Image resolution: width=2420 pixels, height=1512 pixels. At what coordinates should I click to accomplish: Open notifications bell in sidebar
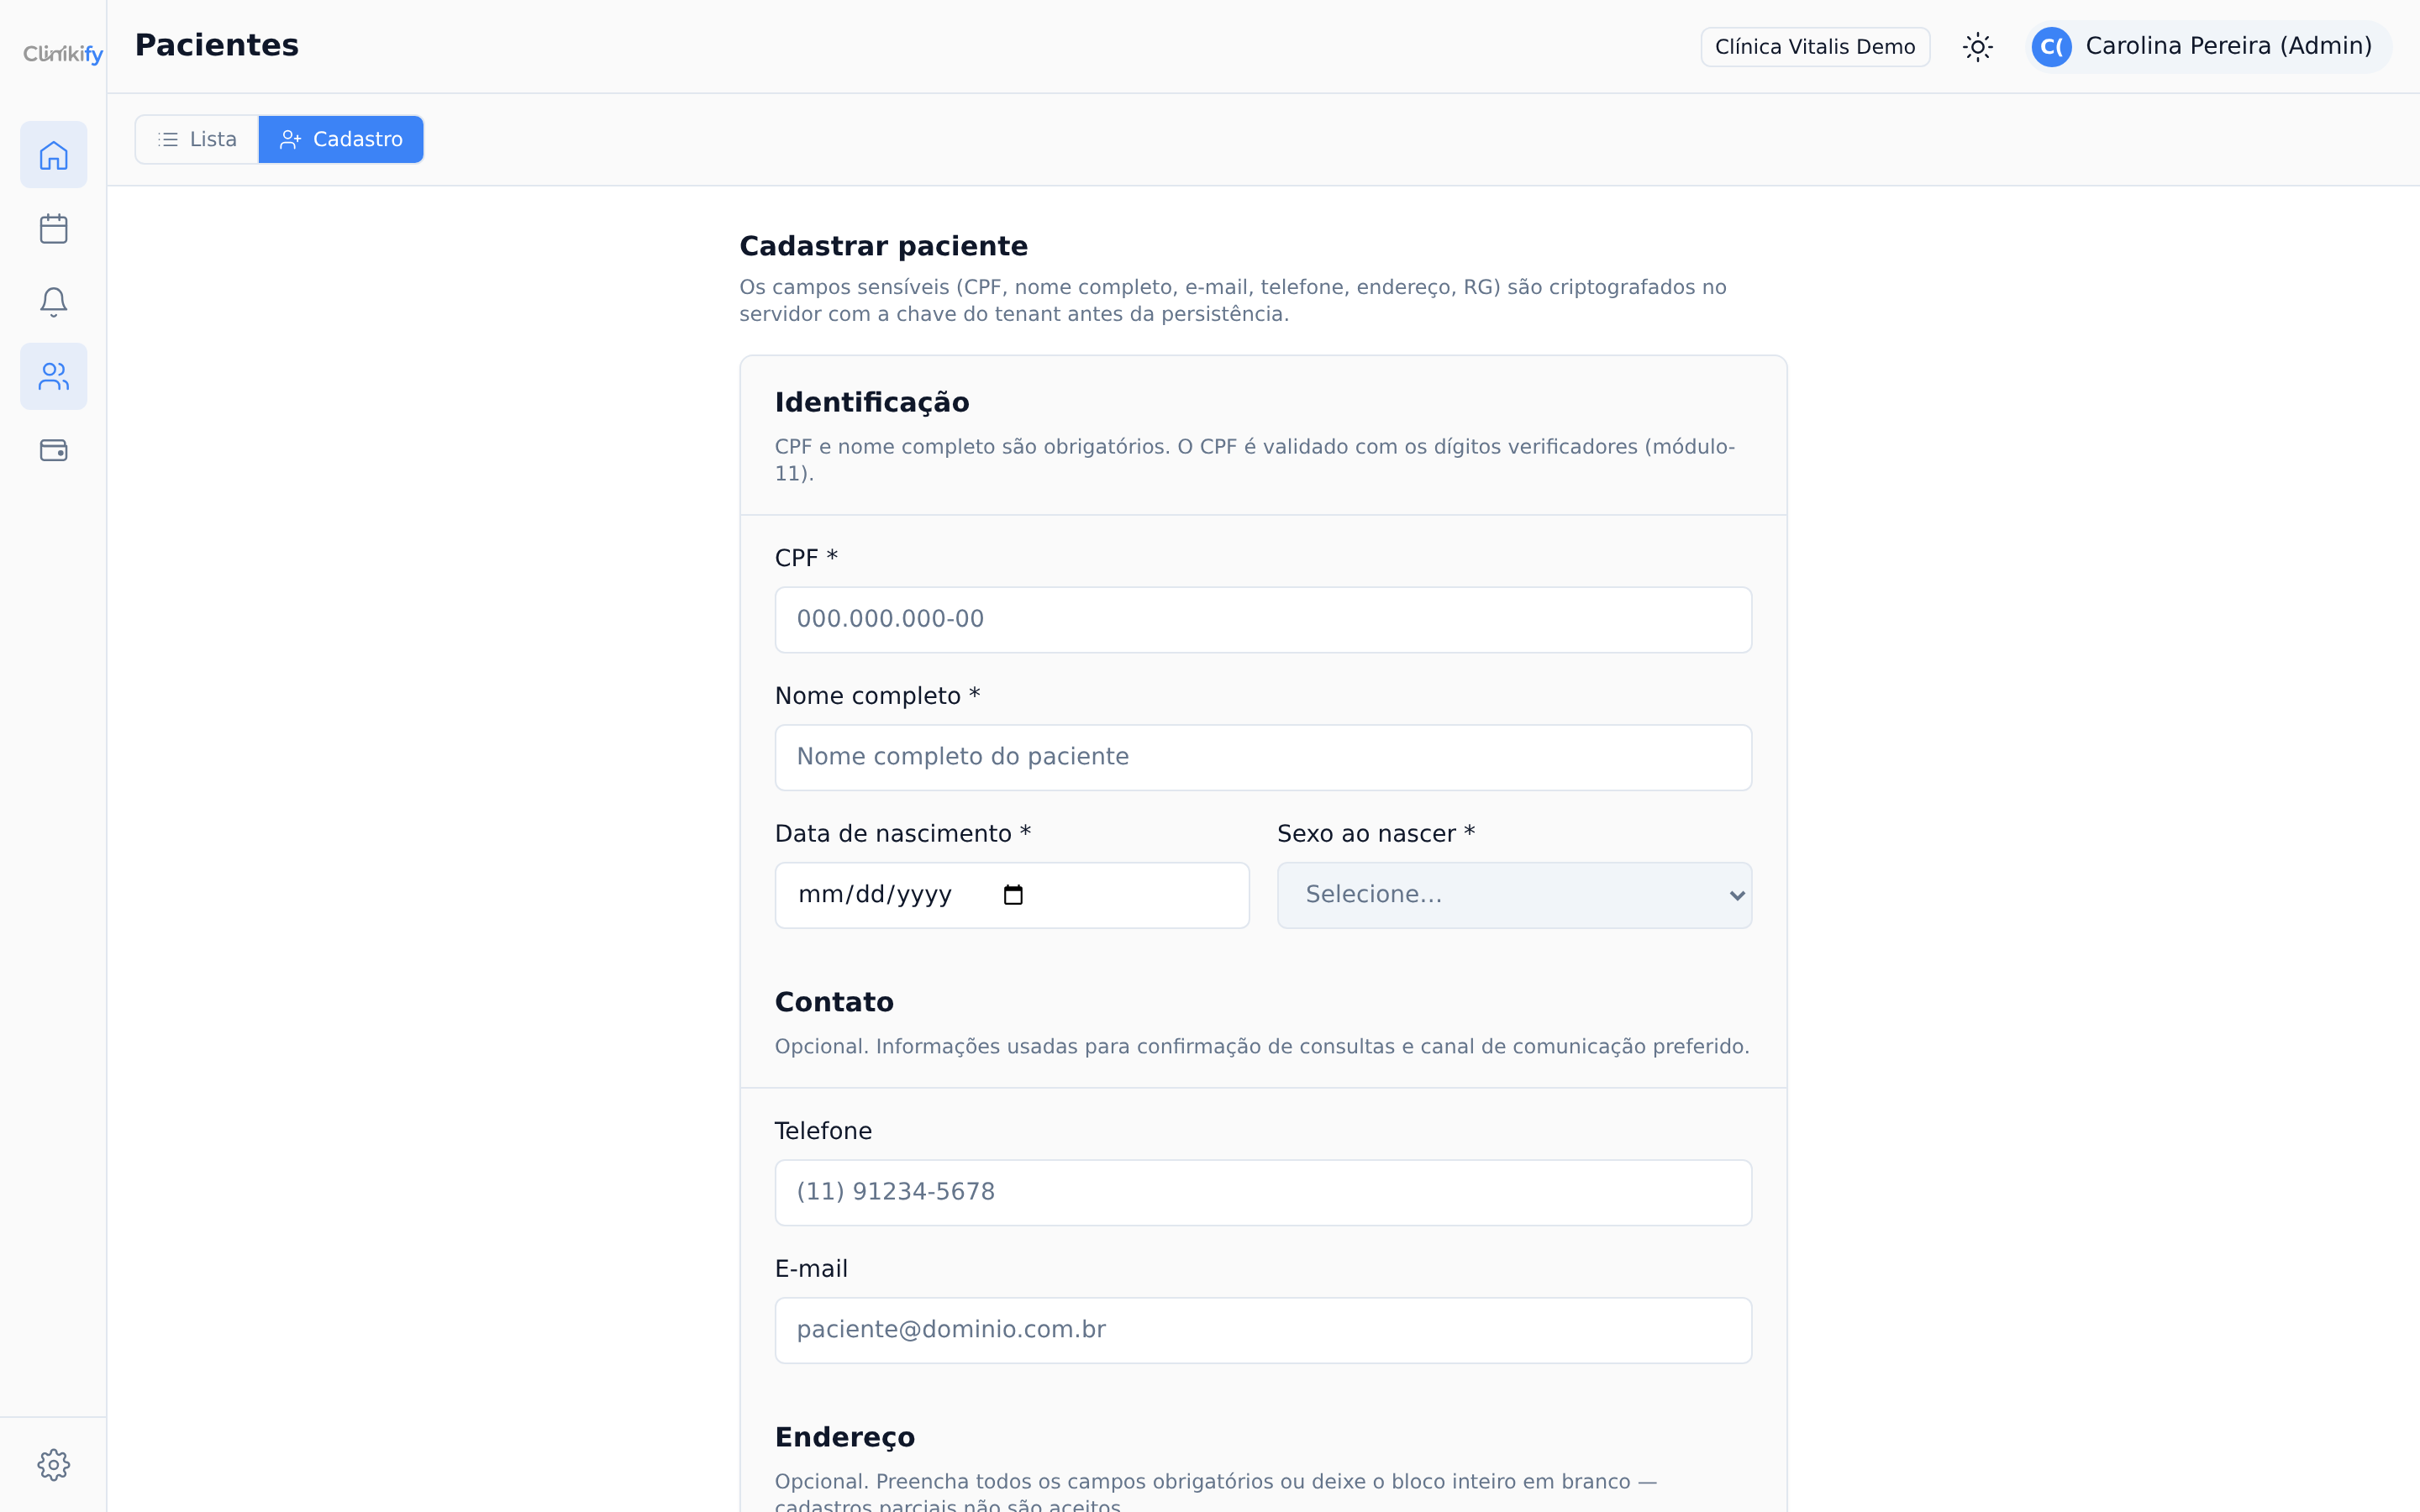point(54,302)
